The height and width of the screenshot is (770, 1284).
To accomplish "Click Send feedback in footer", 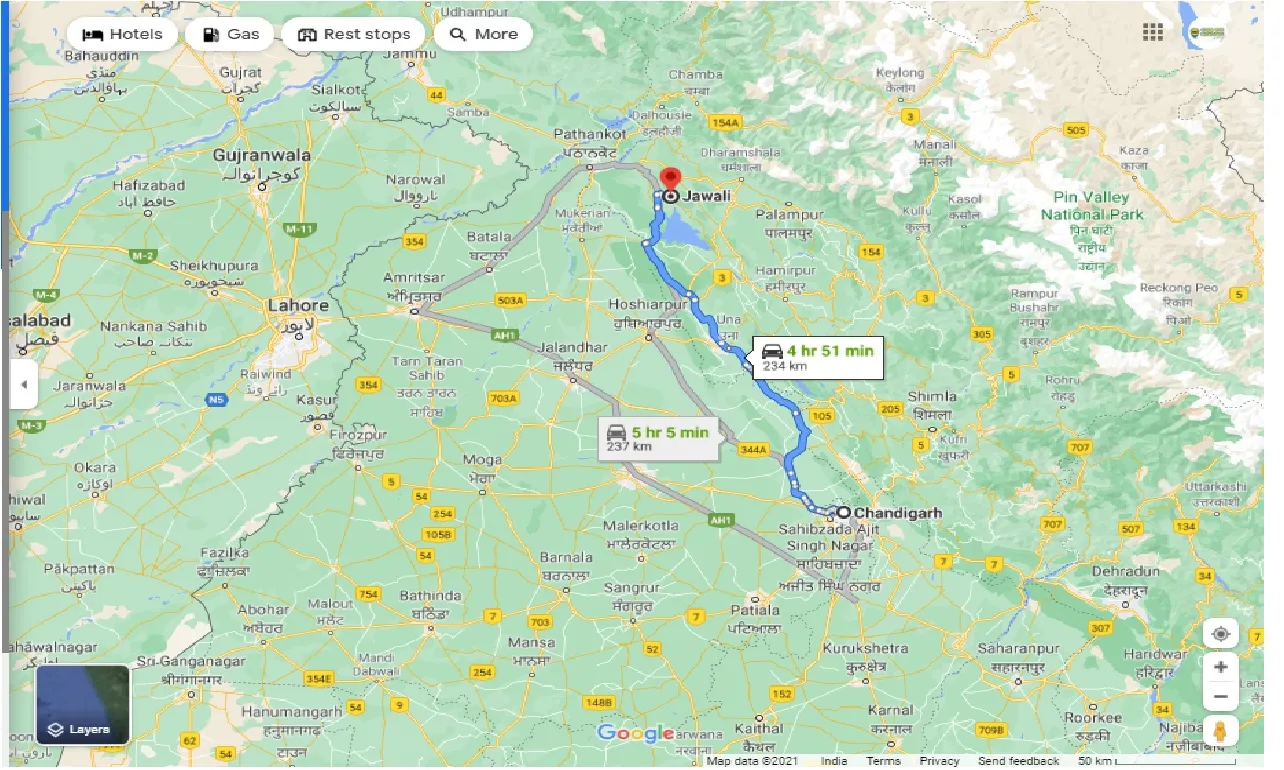I will 1018,761.
